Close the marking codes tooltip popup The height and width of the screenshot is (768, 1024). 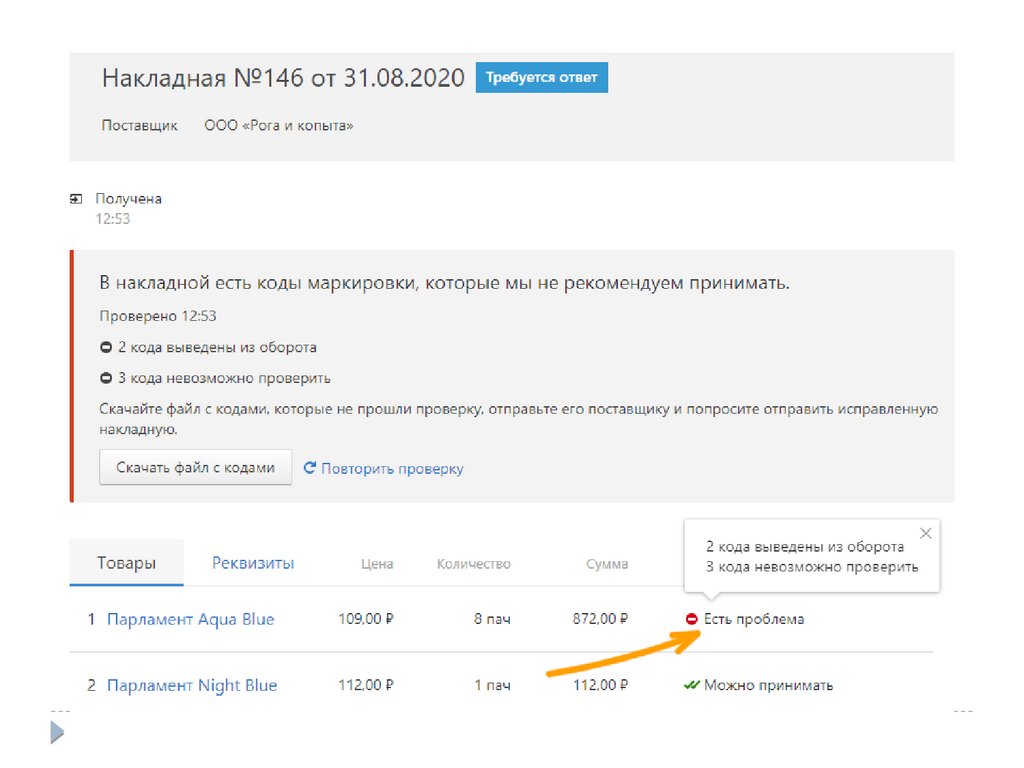[x=925, y=534]
